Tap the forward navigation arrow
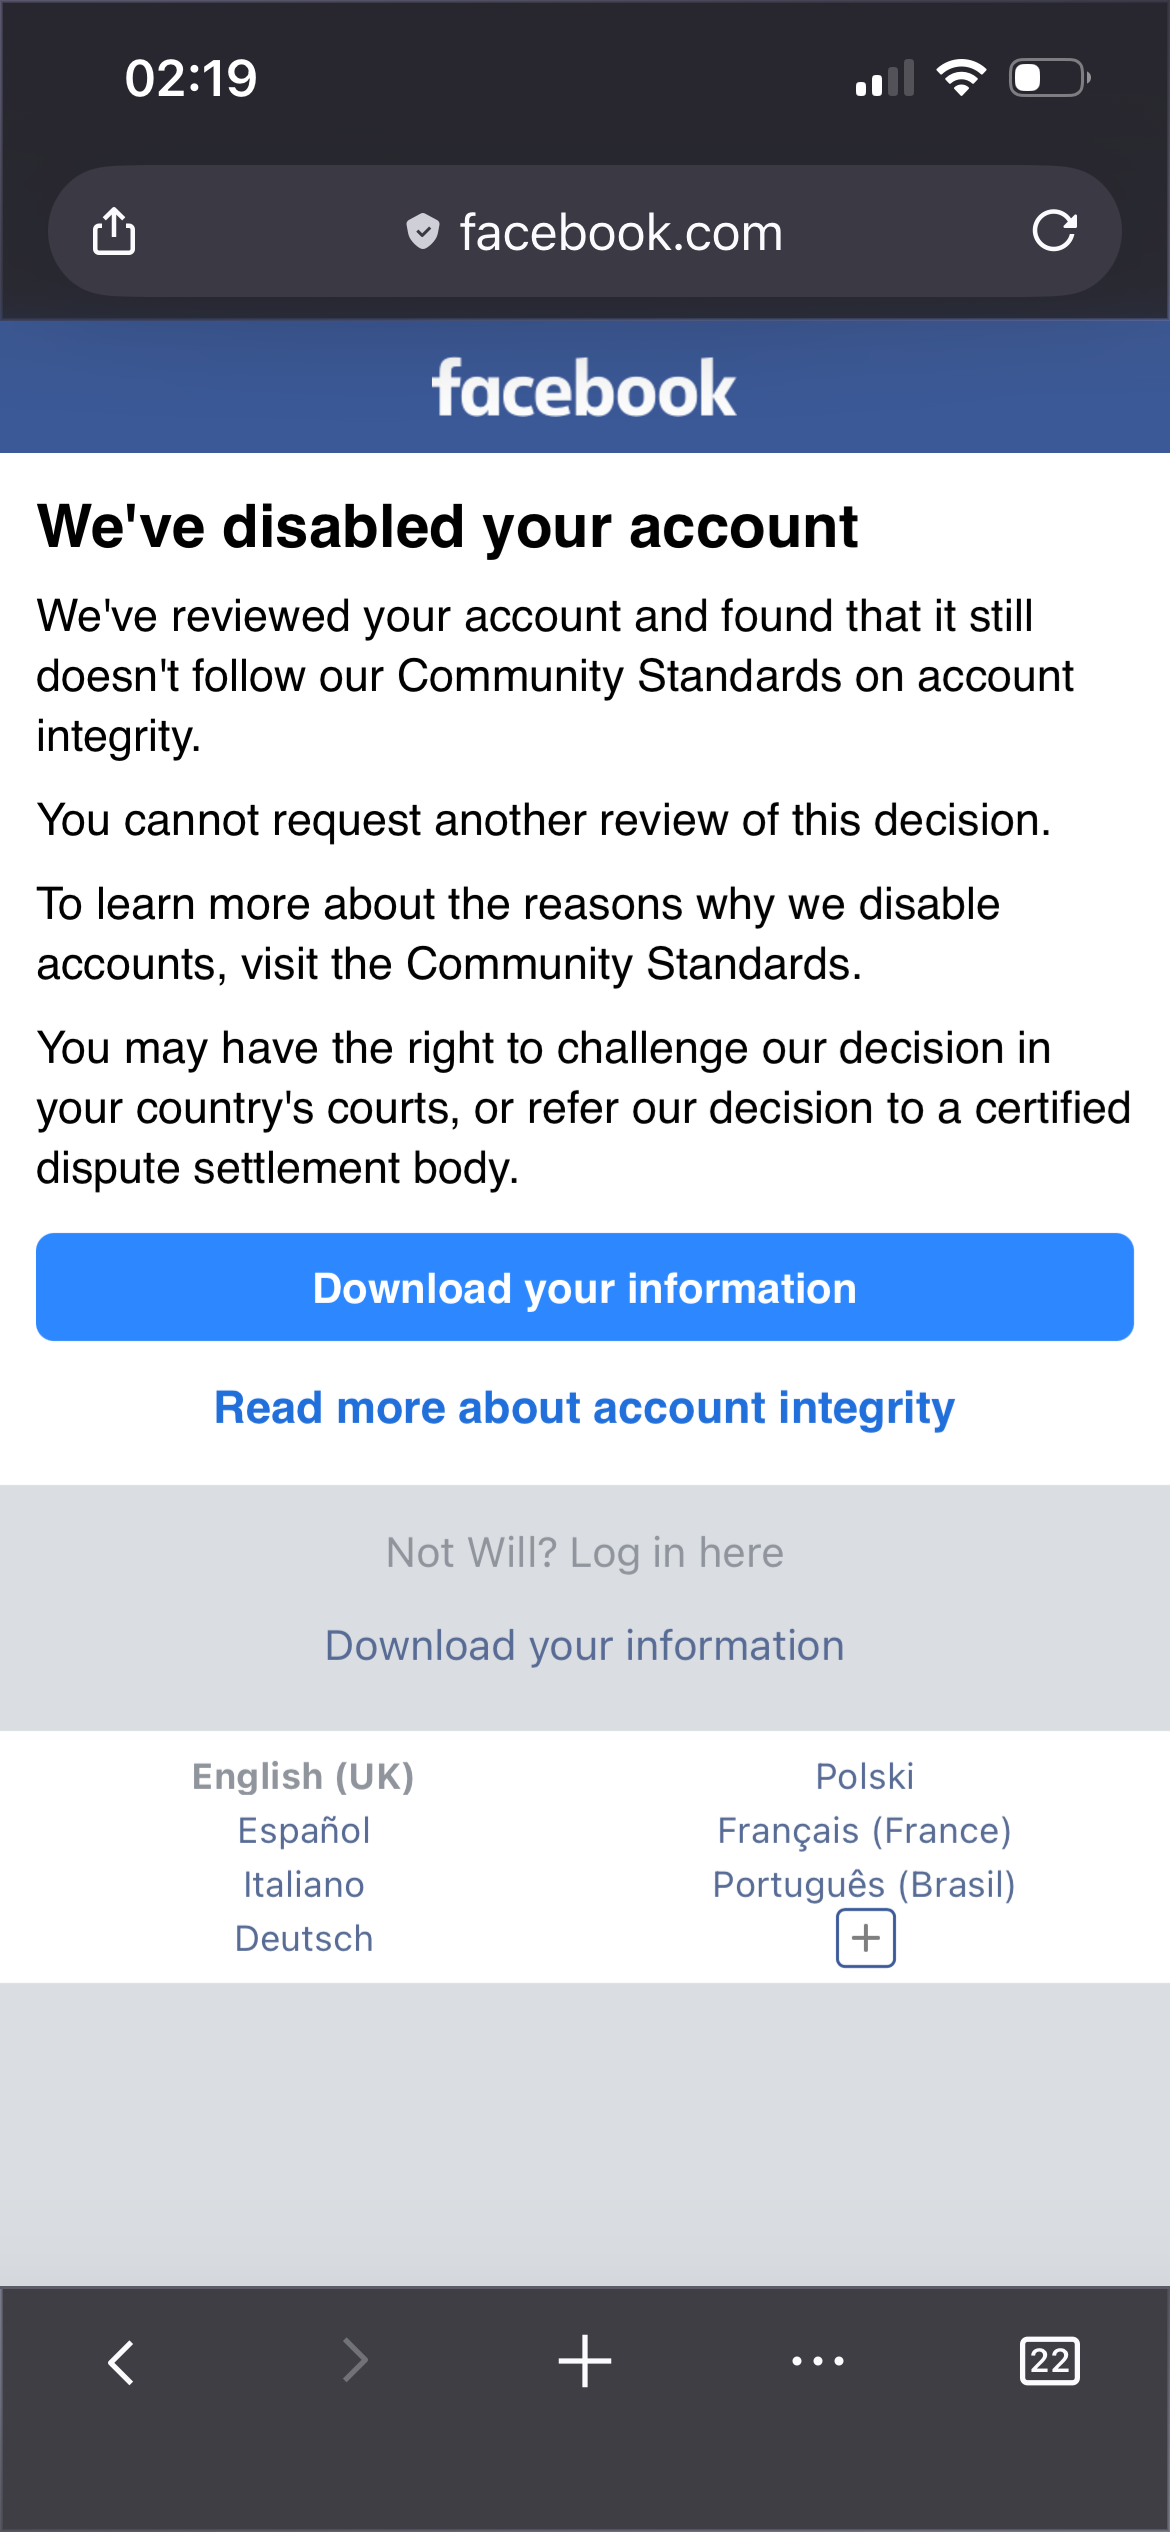 click(x=353, y=2361)
